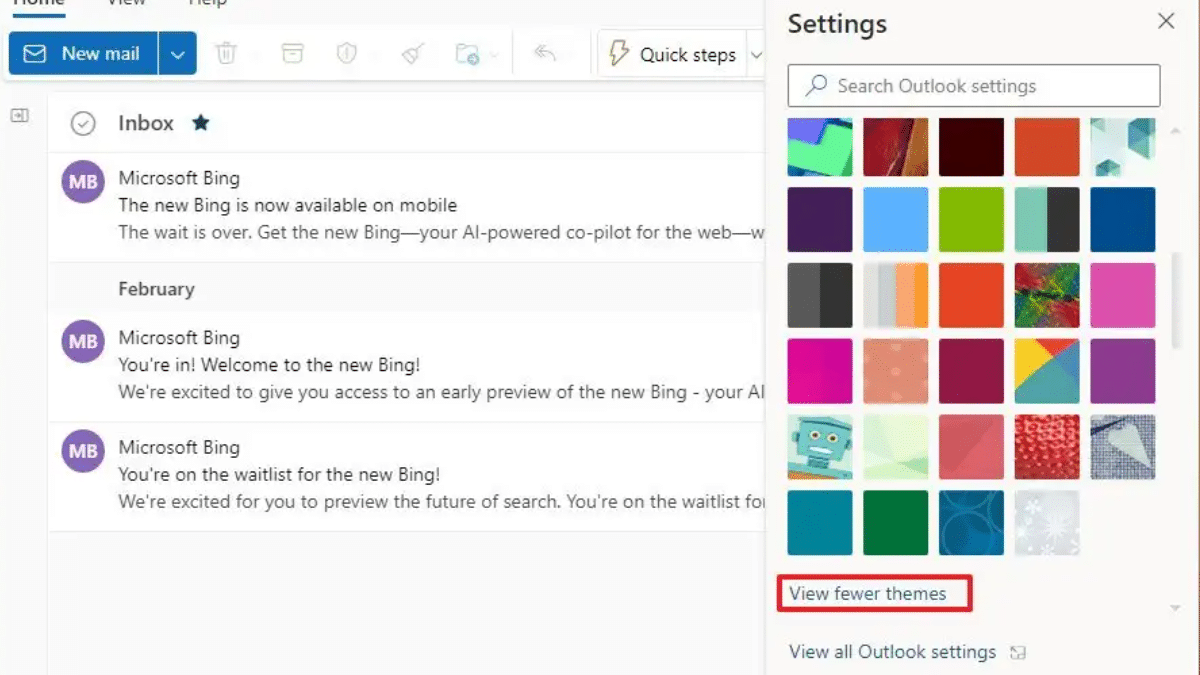Select the teal crystals theme
Viewport: 1200px width, 675px height.
coord(1123,147)
